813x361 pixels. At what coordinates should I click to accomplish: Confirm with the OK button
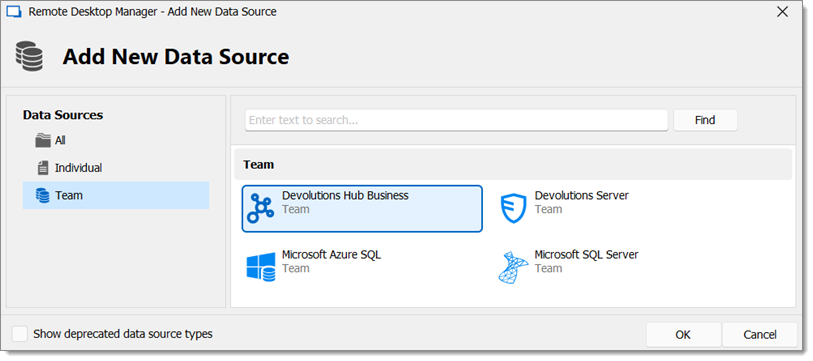click(683, 335)
